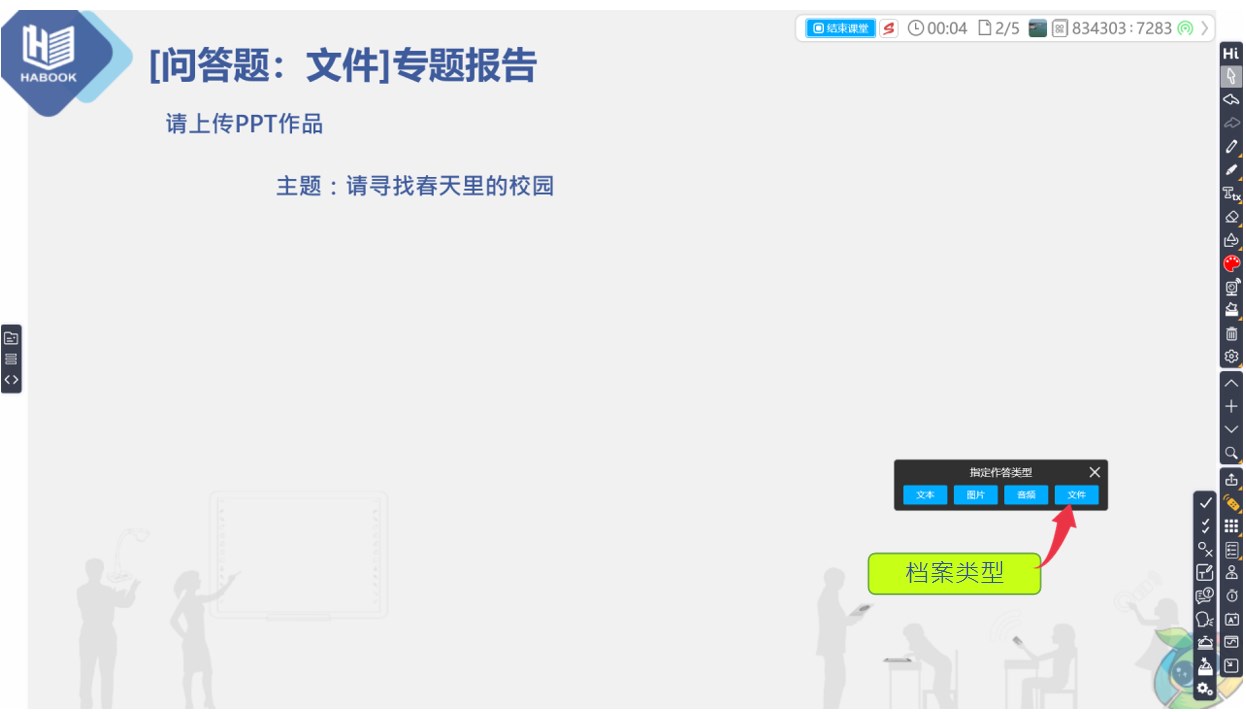Collapse the toolbar using the up chevron

coord(1231,383)
